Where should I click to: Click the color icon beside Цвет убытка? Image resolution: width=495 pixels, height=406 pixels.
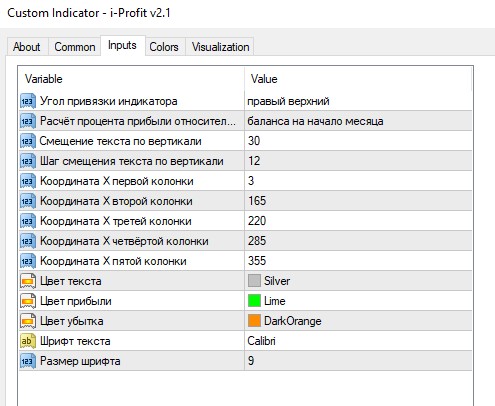(x=28, y=321)
